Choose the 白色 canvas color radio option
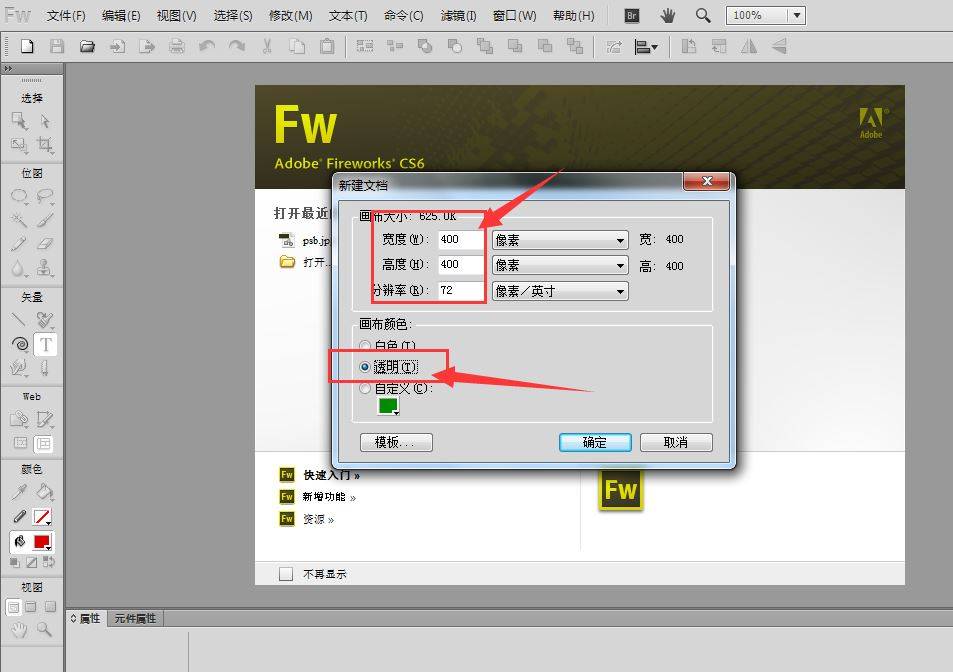This screenshot has height=672, width=953. (x=365, y=346)
